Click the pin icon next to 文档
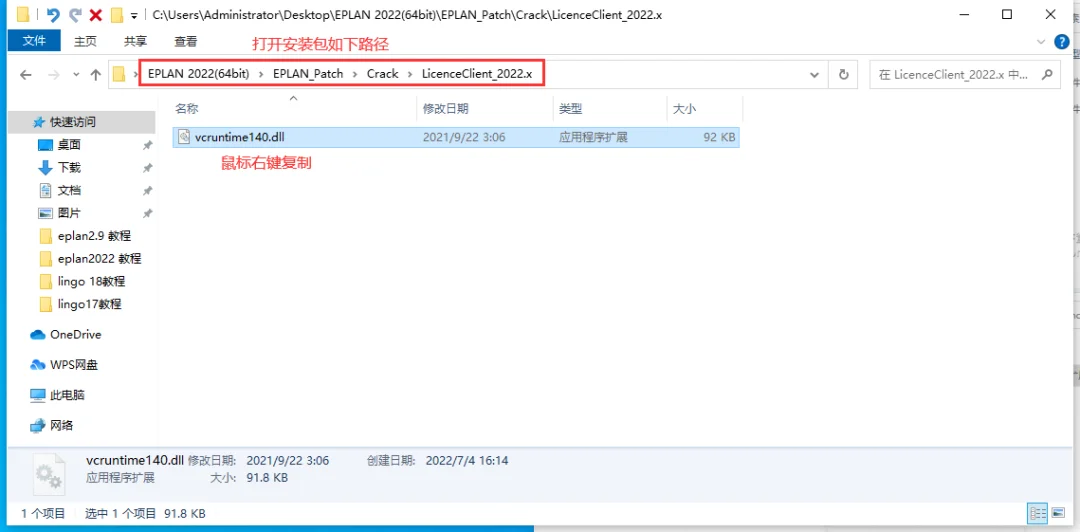 tap(147, 191)
